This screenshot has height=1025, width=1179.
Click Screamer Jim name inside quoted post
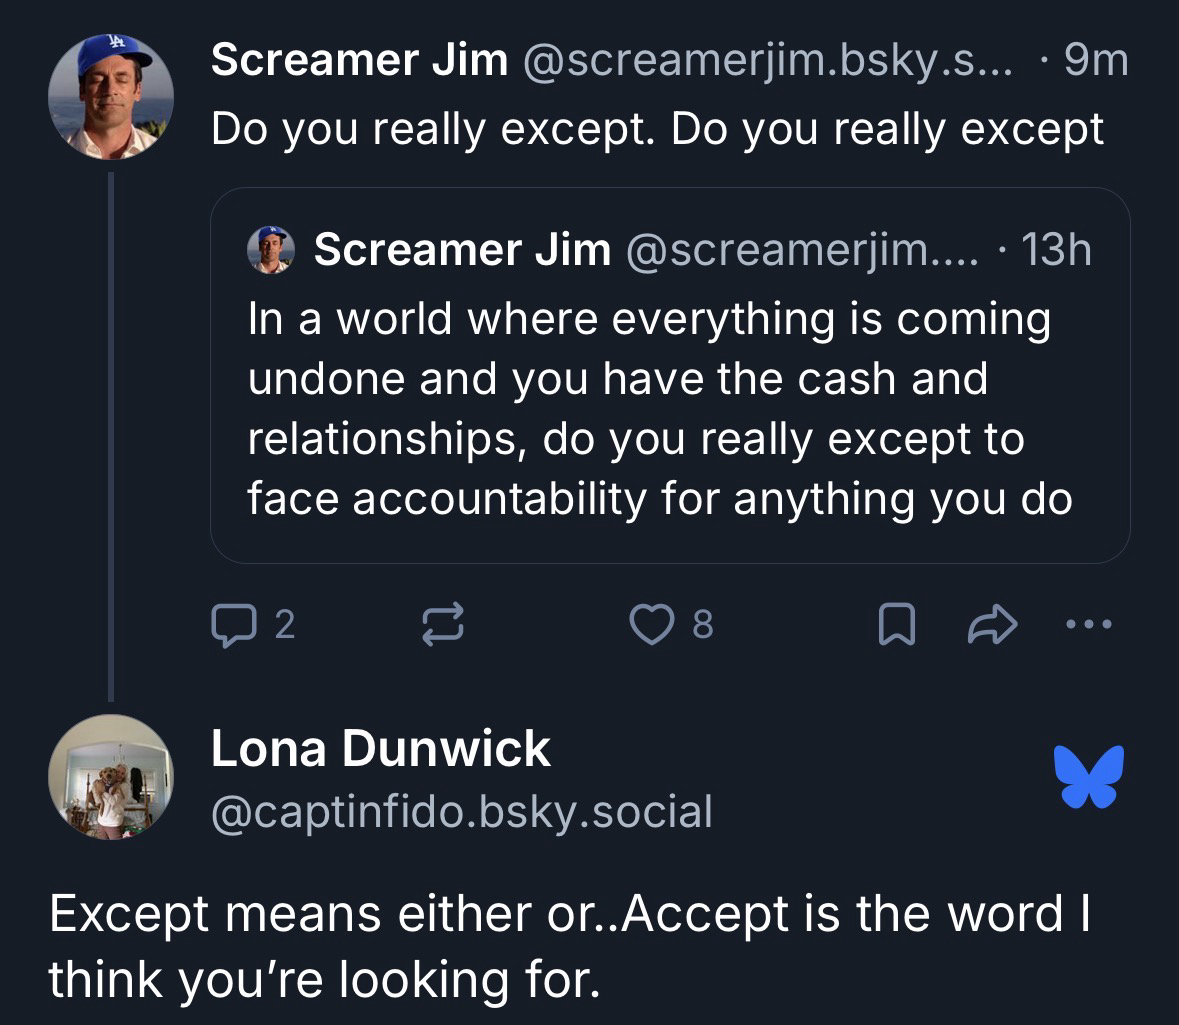462,249
